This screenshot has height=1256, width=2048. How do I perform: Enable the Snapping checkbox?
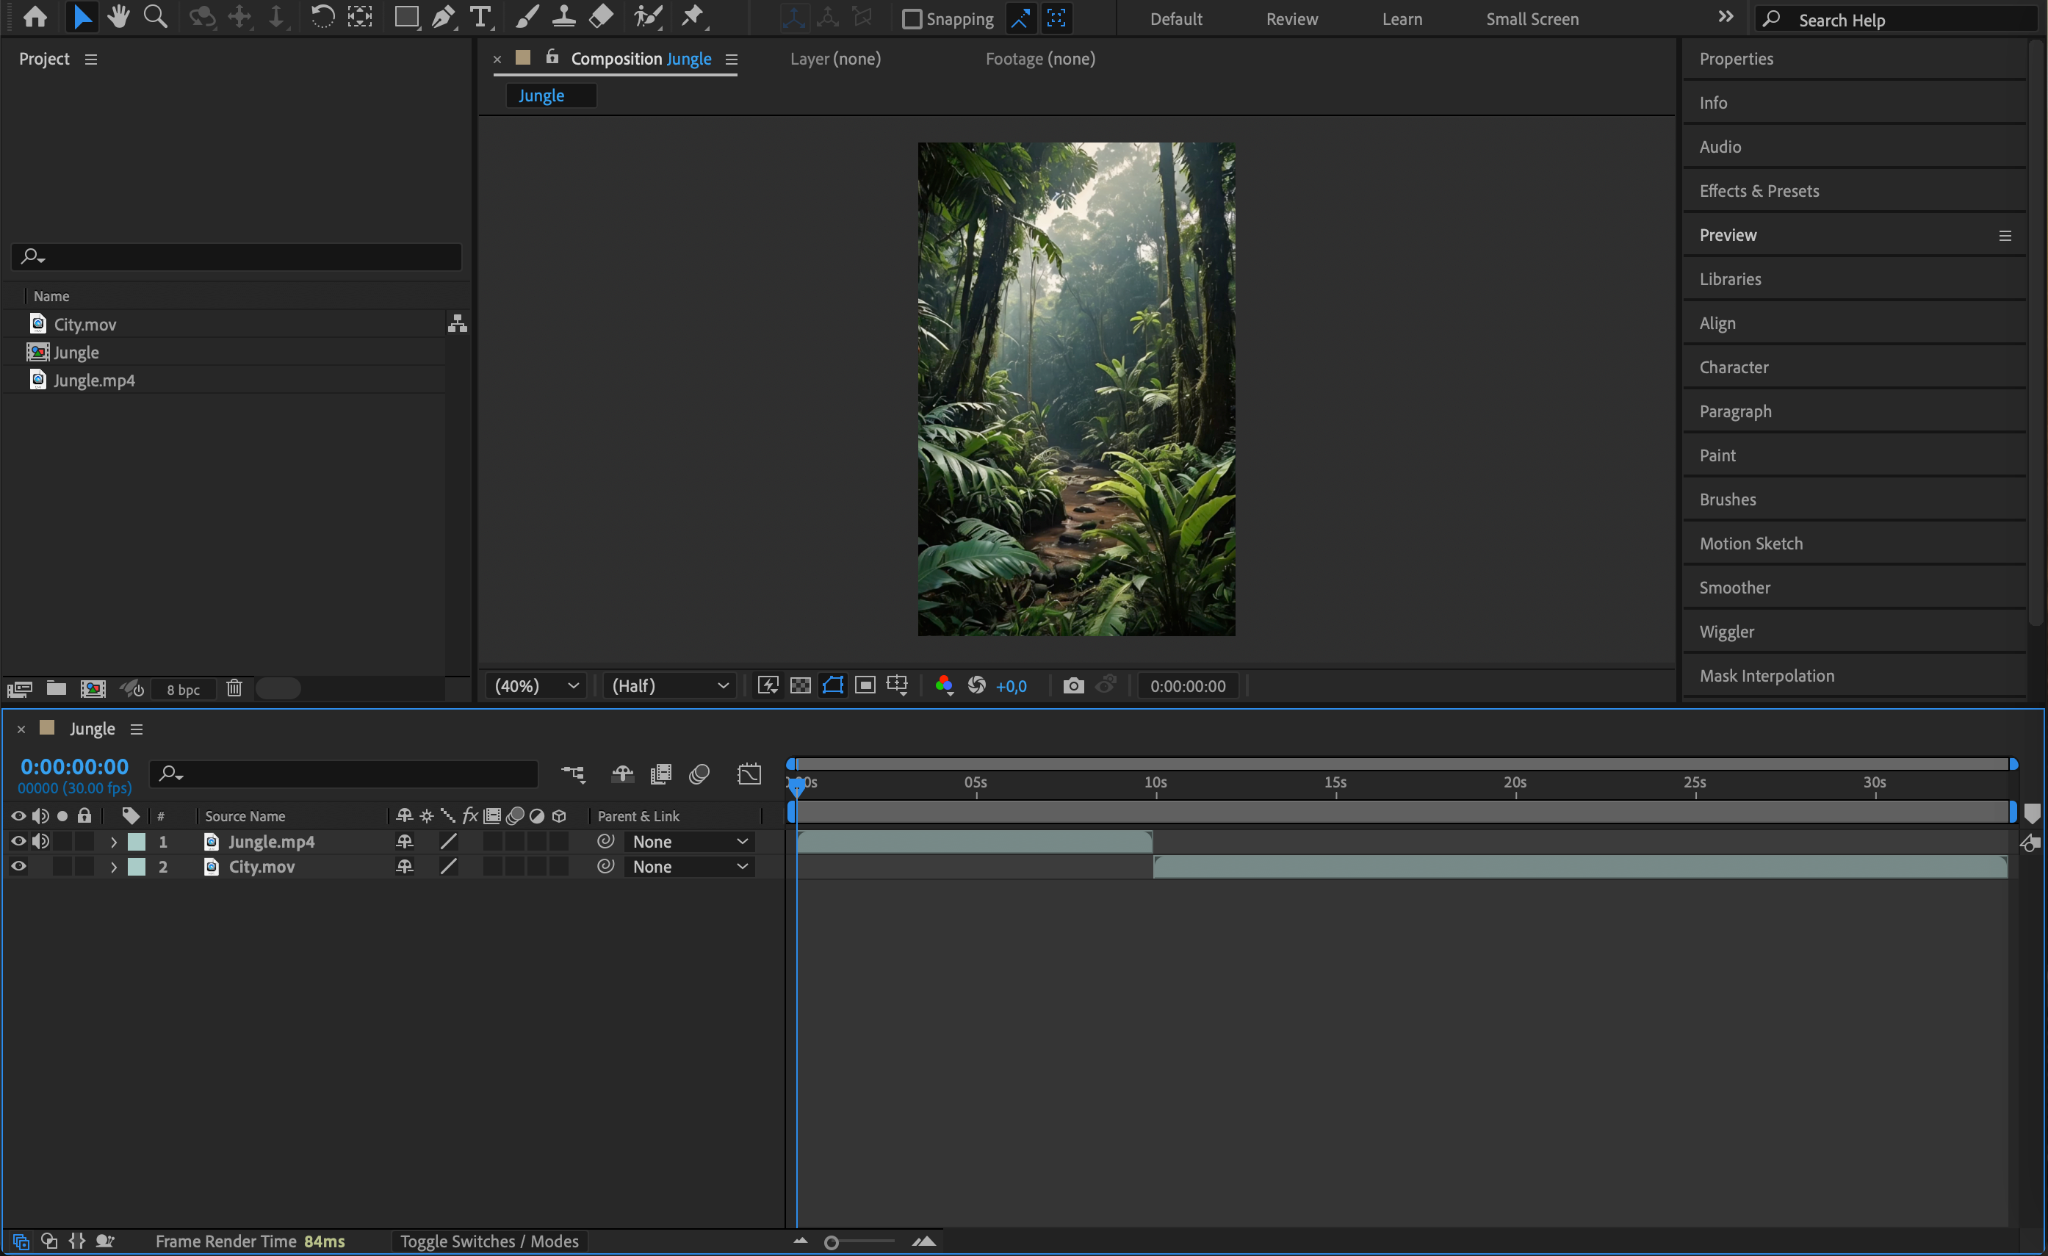point(912,19)
